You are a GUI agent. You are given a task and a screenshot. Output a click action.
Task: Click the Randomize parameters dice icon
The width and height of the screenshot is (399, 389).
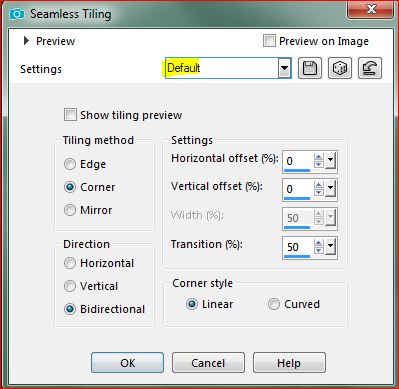click(340, 68)
